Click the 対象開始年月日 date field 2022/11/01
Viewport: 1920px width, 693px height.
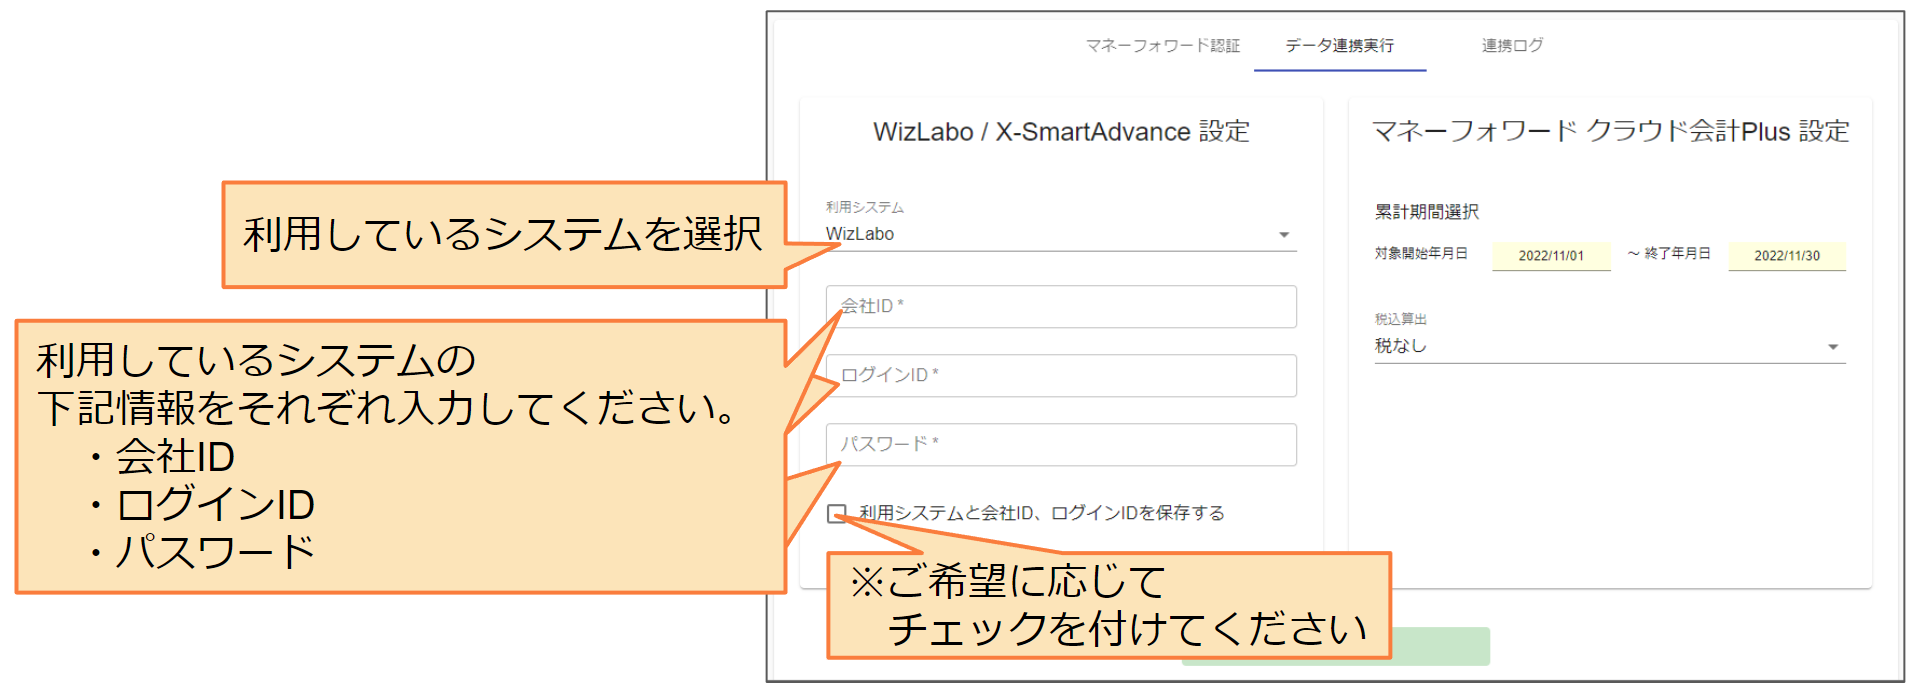1551,256
